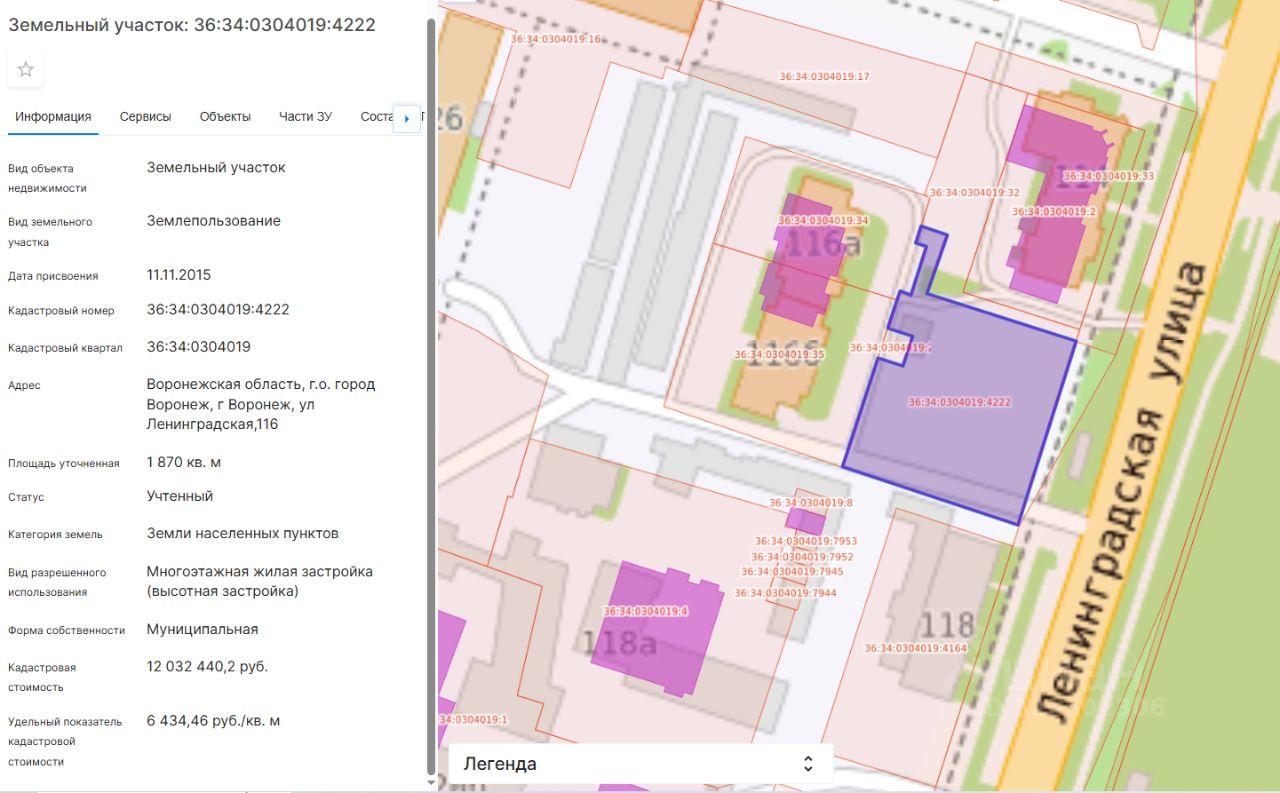Click map parcel label 36:34:0304019:32

point(975,192)
